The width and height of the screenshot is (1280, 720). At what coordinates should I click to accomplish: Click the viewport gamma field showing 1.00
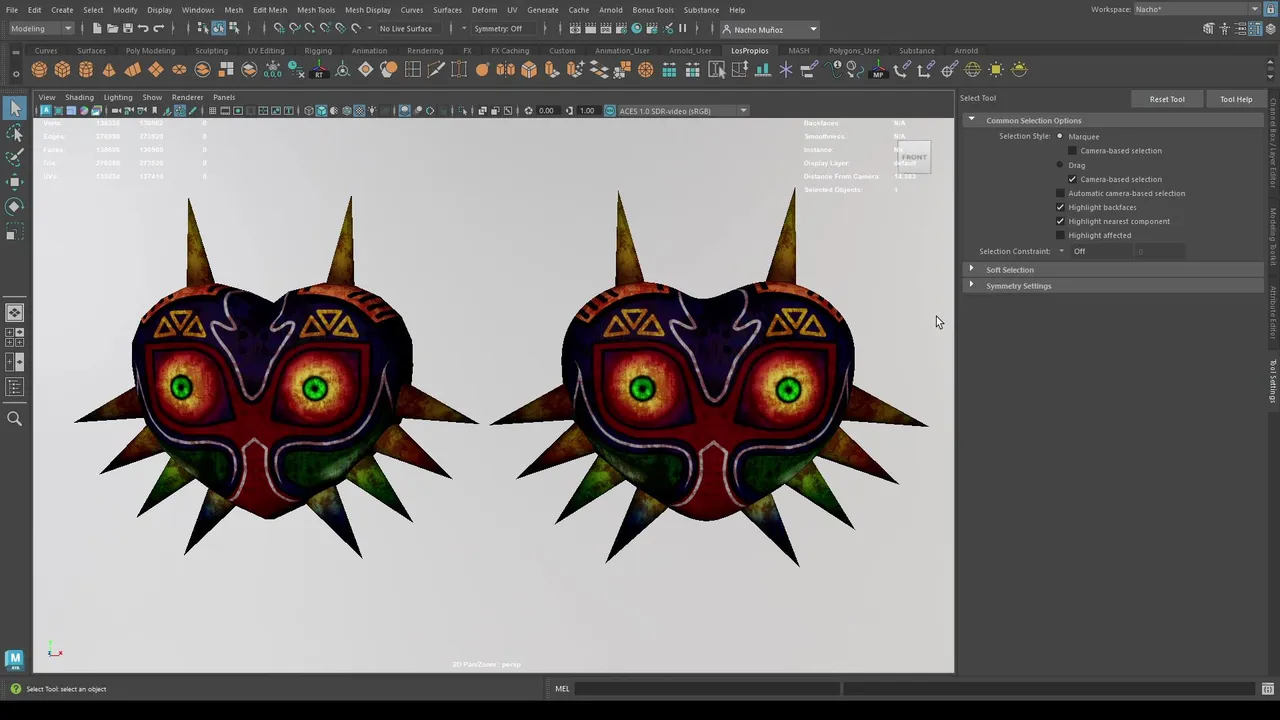[587, 111]
